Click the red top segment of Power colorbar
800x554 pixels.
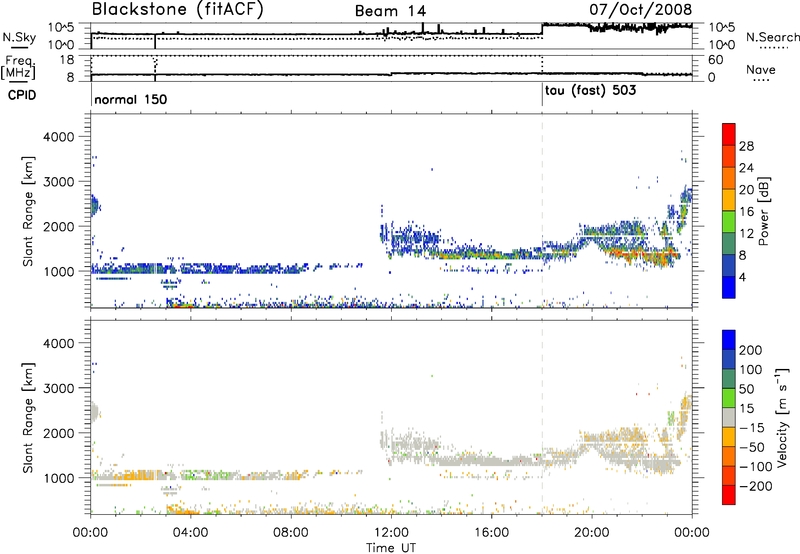[729, 134]
